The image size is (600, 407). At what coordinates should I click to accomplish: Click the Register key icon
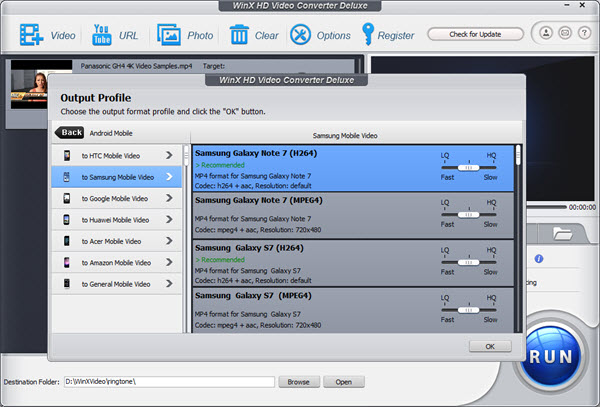(x=368, y=34)
